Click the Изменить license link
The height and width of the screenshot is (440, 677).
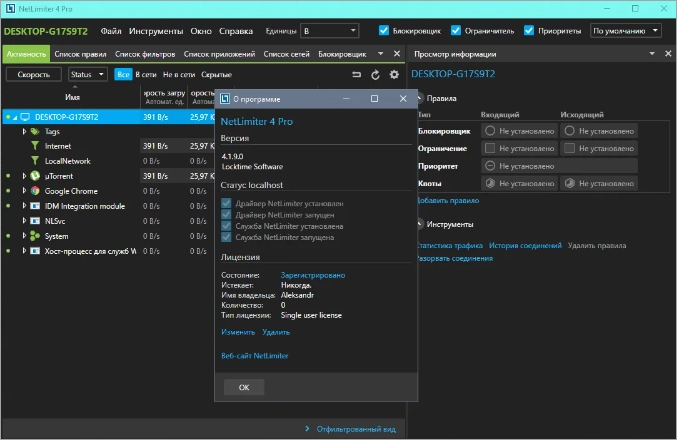pos(238,332)
